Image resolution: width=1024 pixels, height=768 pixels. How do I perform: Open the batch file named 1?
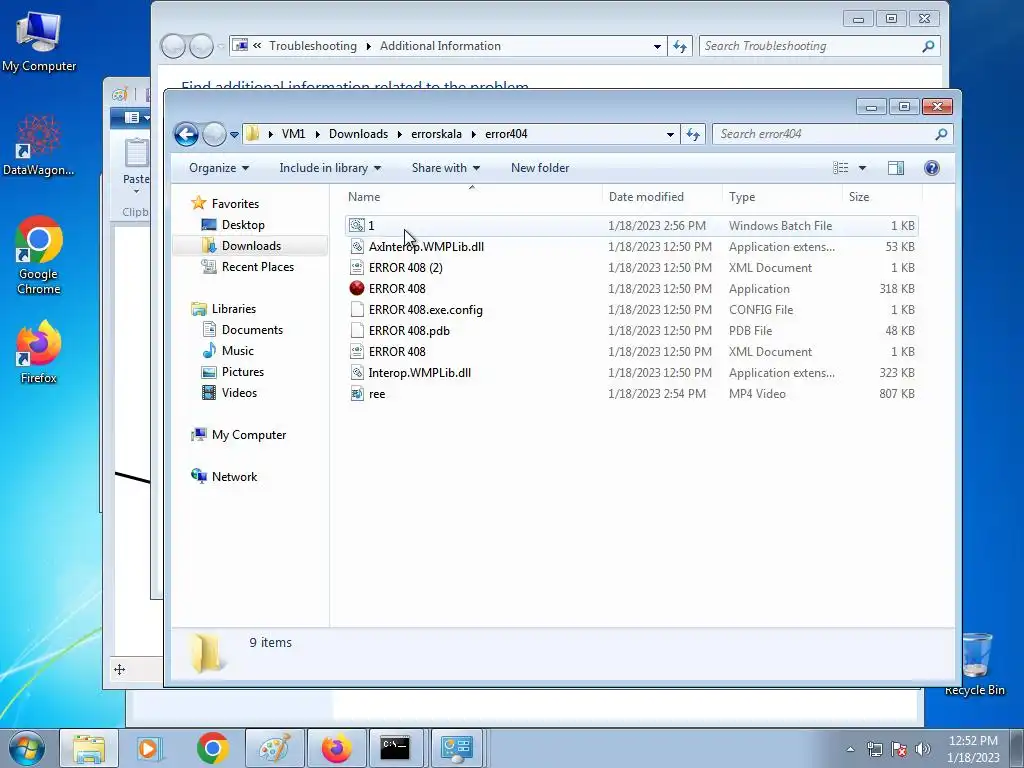(x=631, y=225)
